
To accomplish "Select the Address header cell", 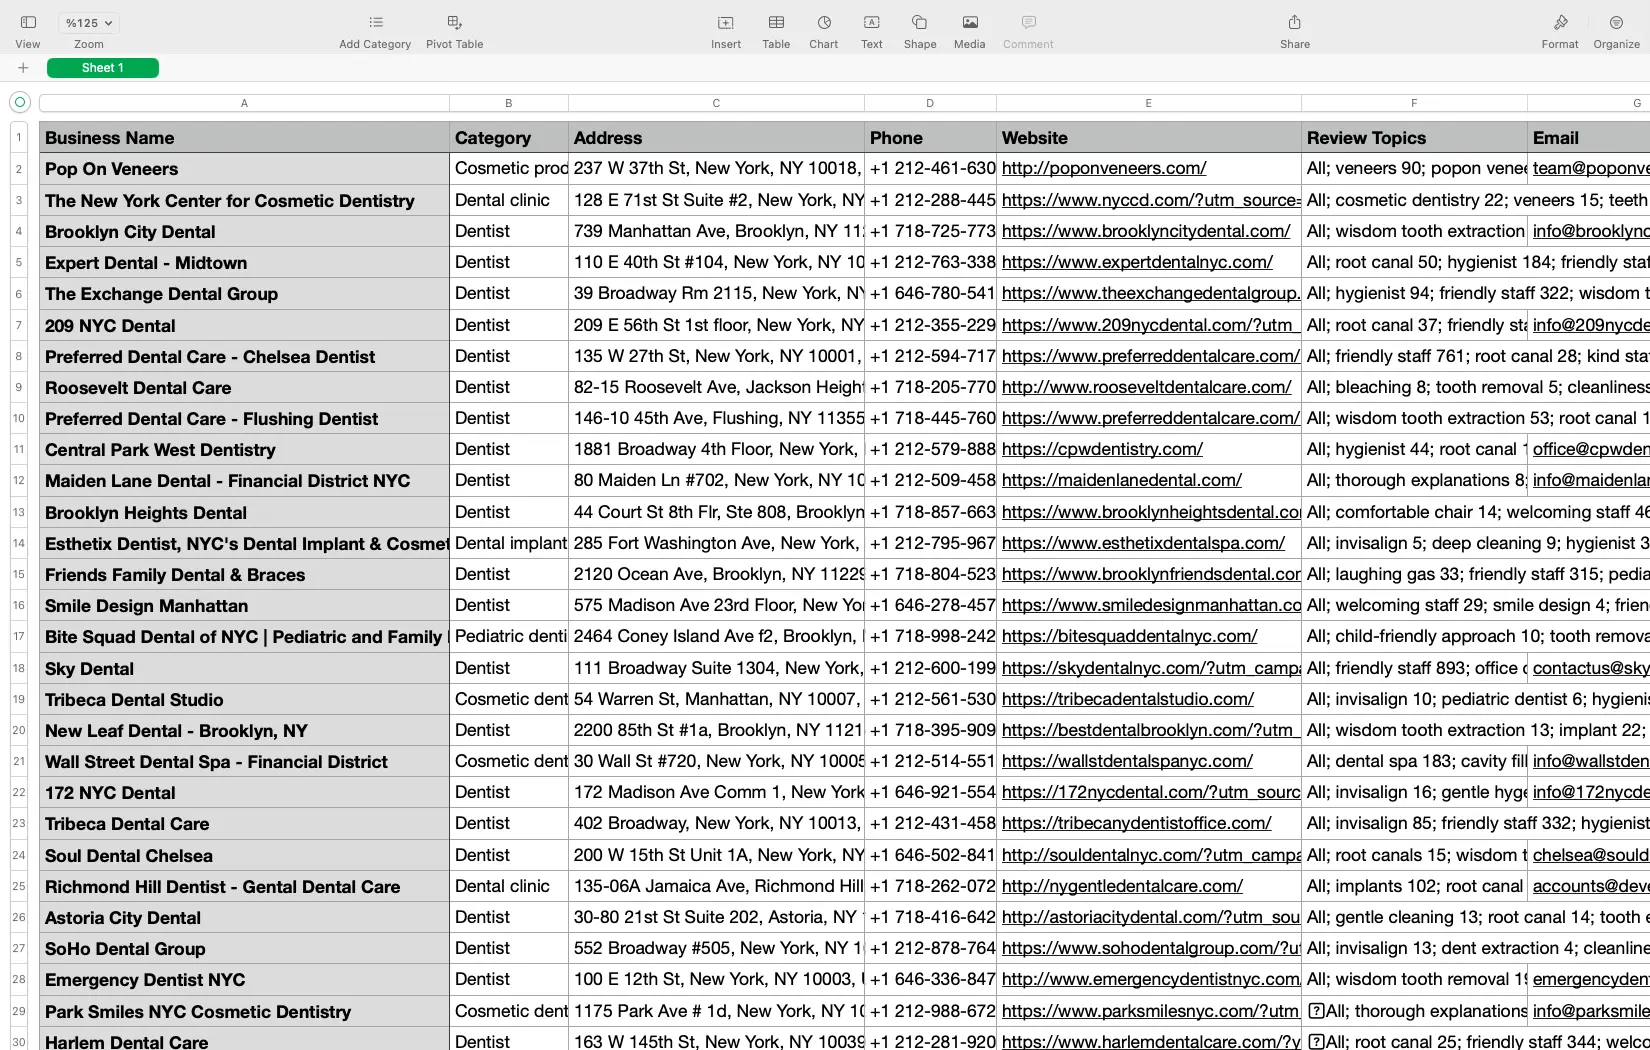I will tap(716, 138).
